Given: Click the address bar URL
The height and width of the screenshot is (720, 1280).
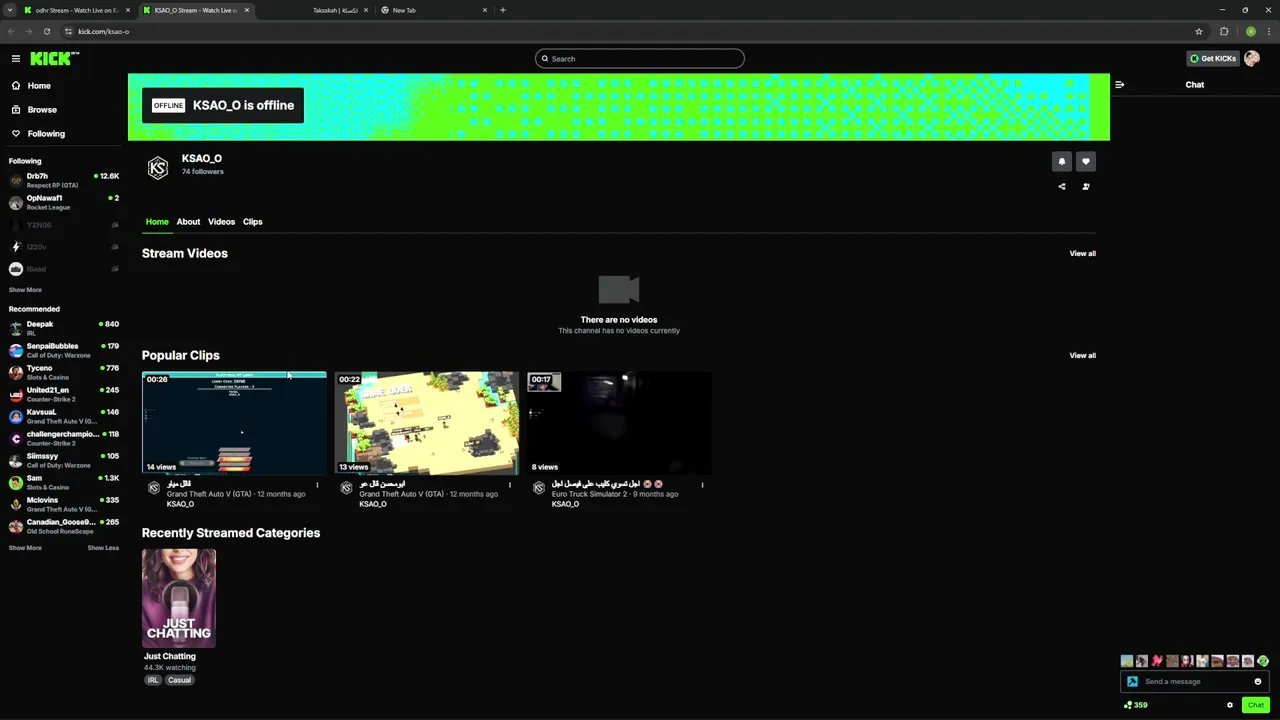Looking at the screenshot, I should coord(104,31).
